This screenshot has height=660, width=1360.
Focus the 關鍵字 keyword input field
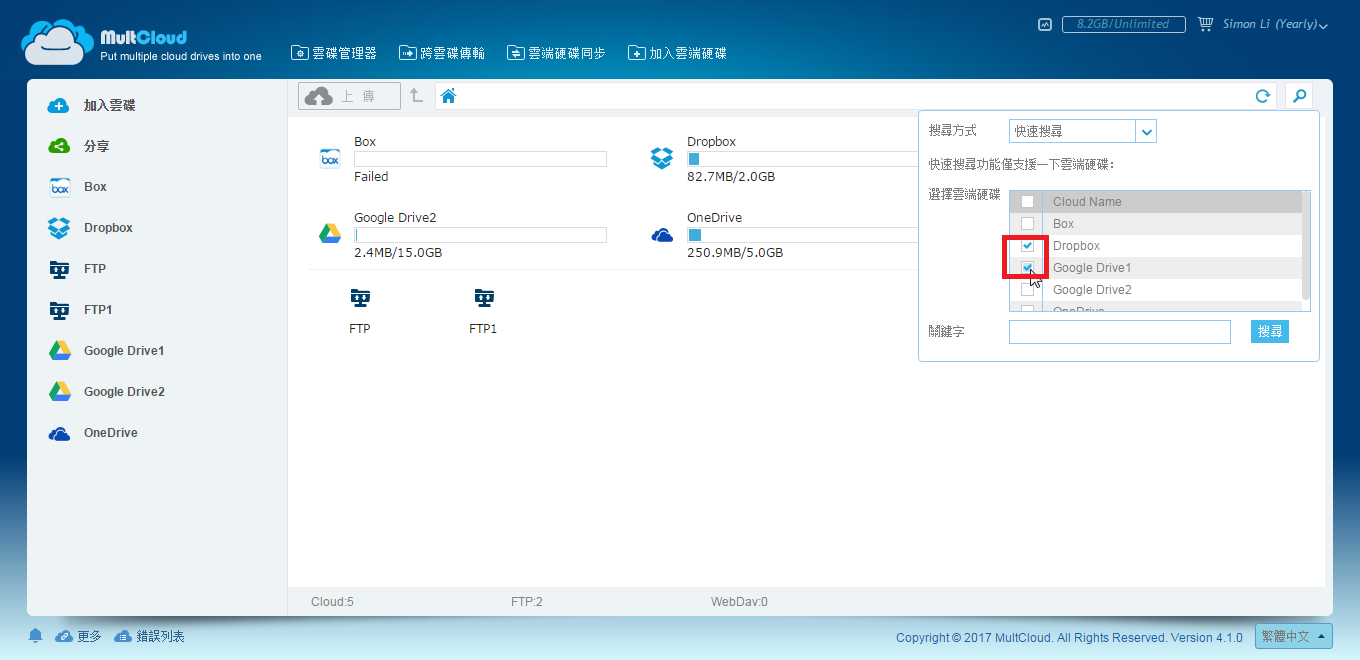[1120, 332]
